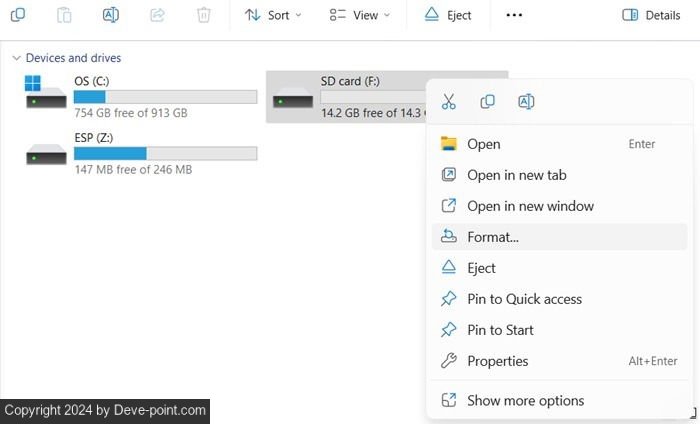This screenshot has width=700, height=424.
Task: Click the Share icon in toolbar
Action: pos(157,15)
